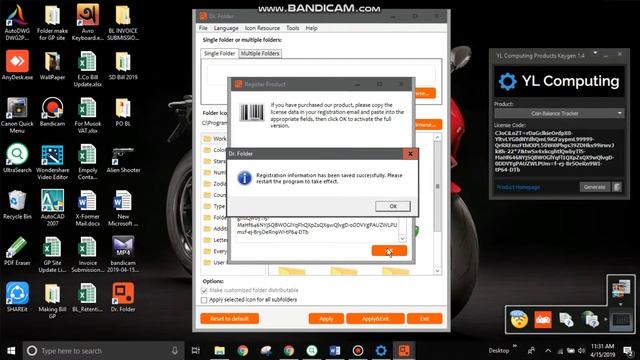Open the AutoDWG DWG2P desktop shortcut
Screen dimensions: 640x360
[x=17, y=22]
